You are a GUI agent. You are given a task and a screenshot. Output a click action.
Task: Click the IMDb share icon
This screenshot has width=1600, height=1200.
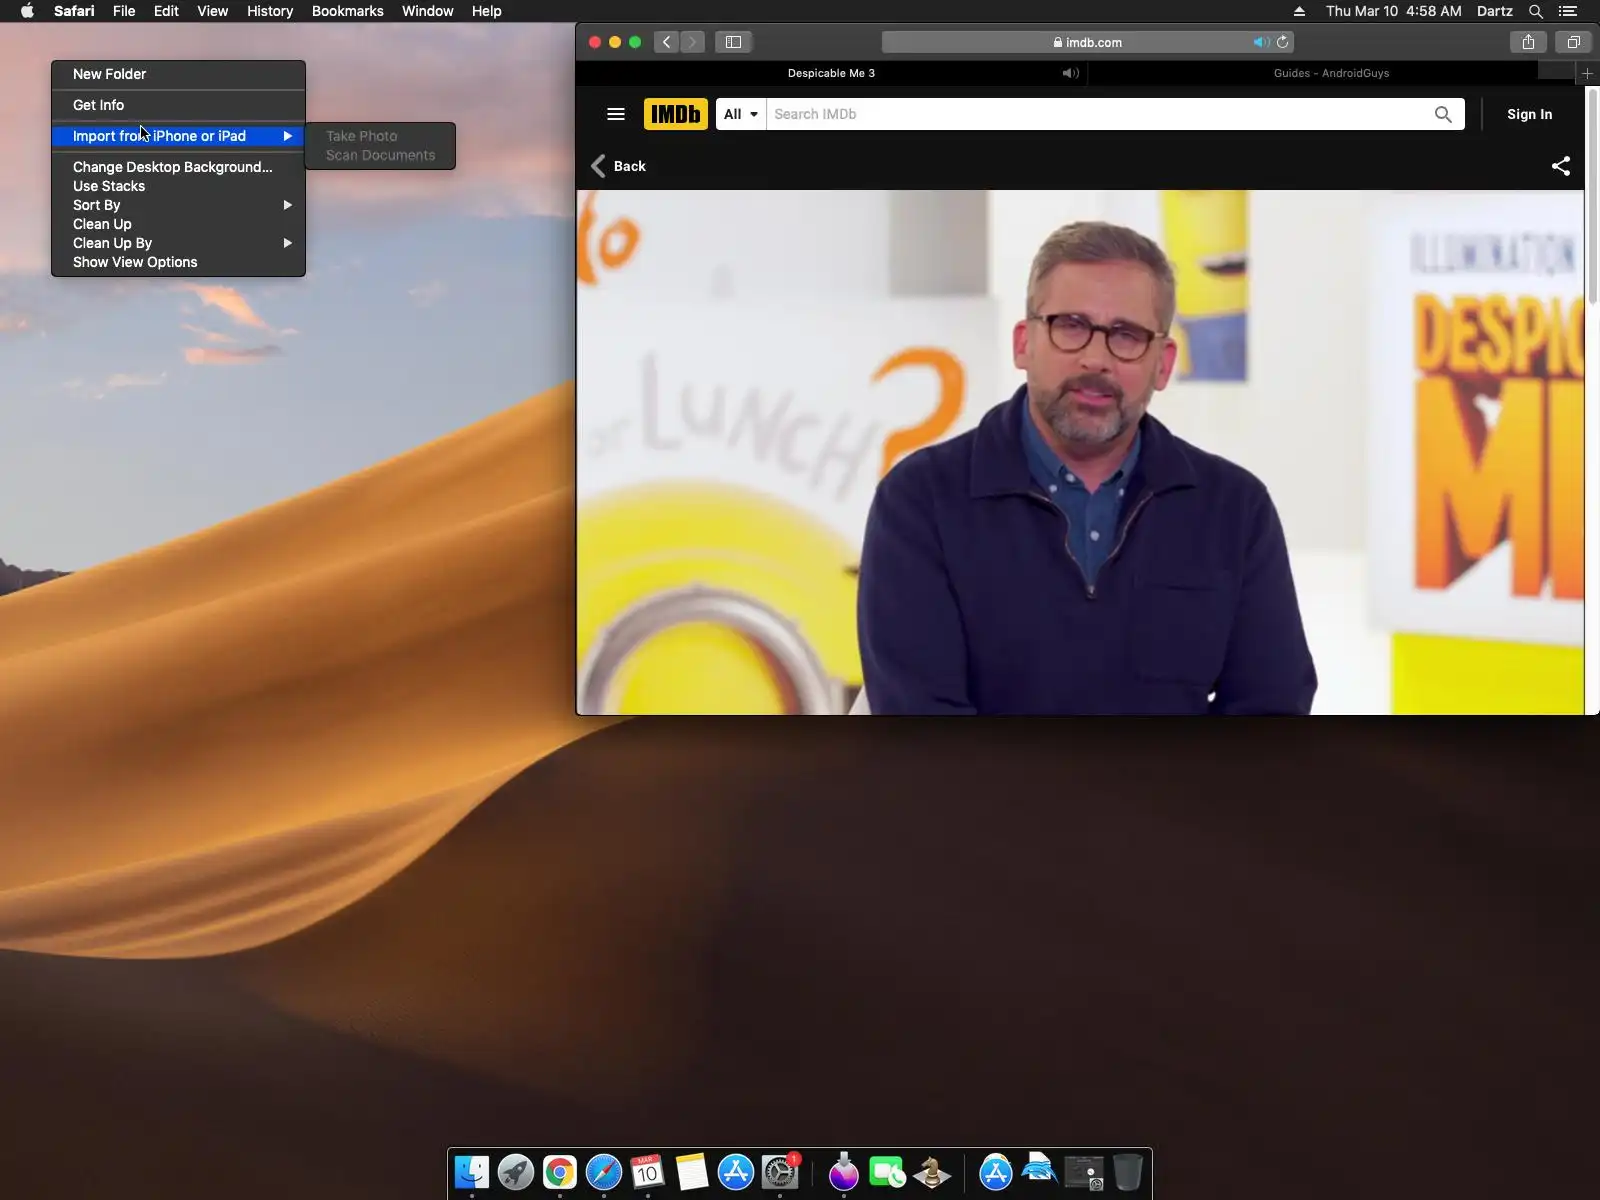coord(1560,166)
